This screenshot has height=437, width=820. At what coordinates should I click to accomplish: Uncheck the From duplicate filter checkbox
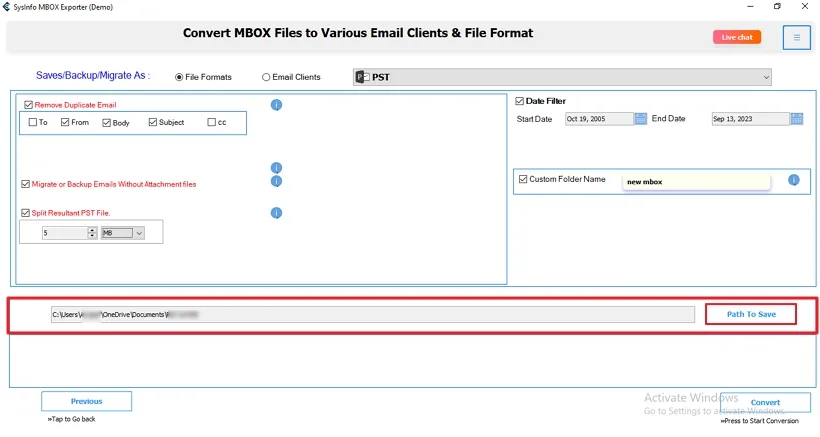pyautogui.click(x=65, y=122)
